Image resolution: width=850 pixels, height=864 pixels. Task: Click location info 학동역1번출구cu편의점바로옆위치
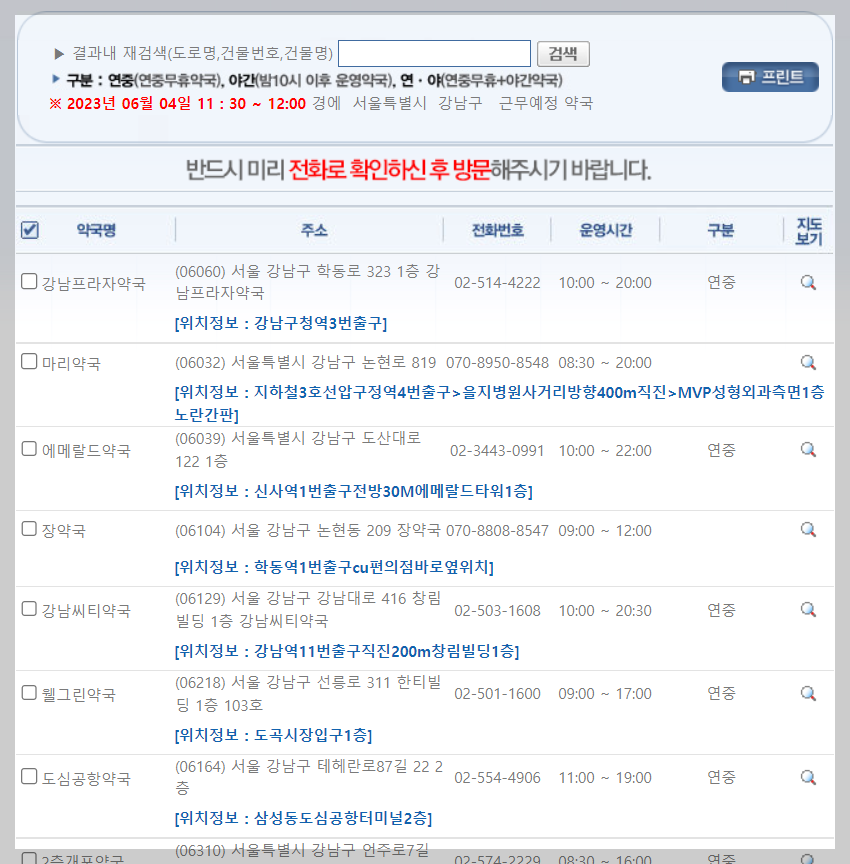(334, 567)
